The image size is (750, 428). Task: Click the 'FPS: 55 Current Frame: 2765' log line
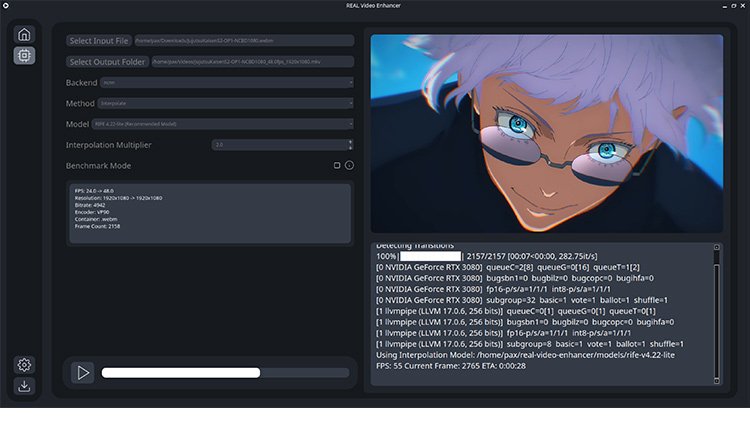[451, 366]
